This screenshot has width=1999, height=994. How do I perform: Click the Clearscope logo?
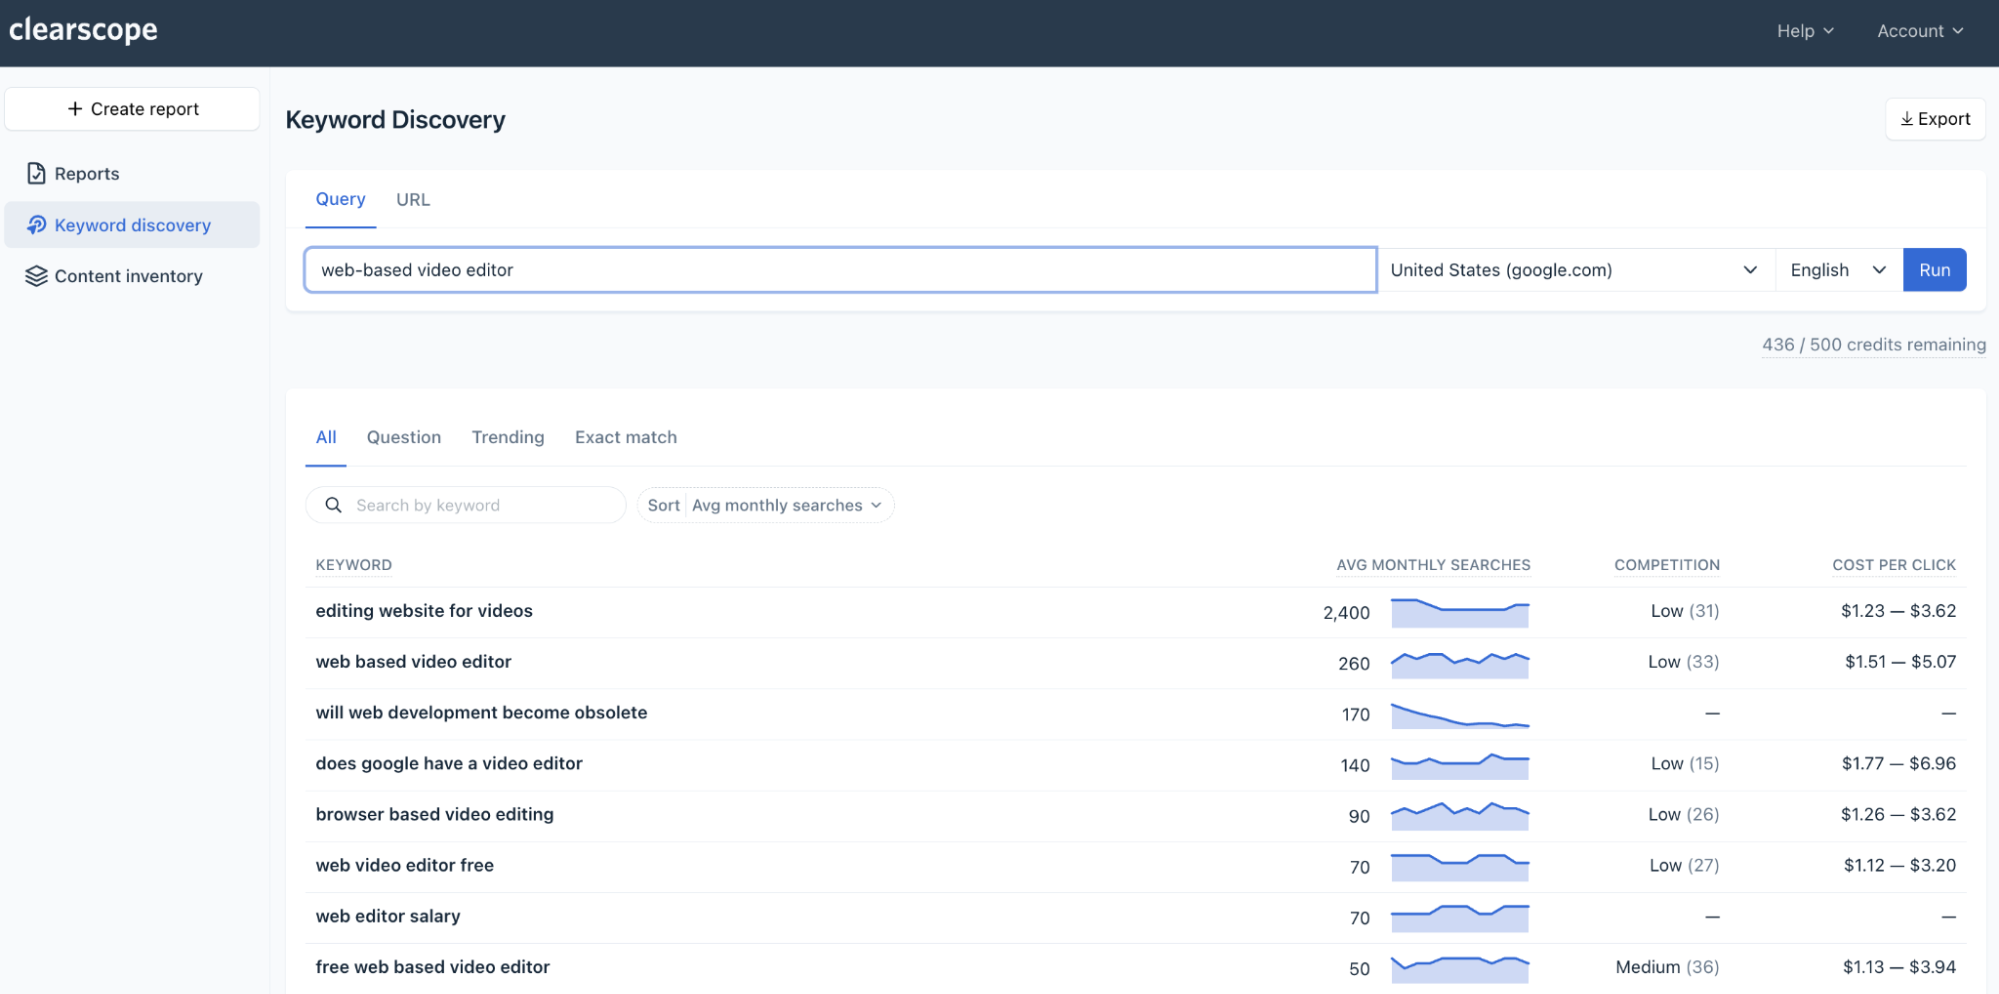point(83,30)
